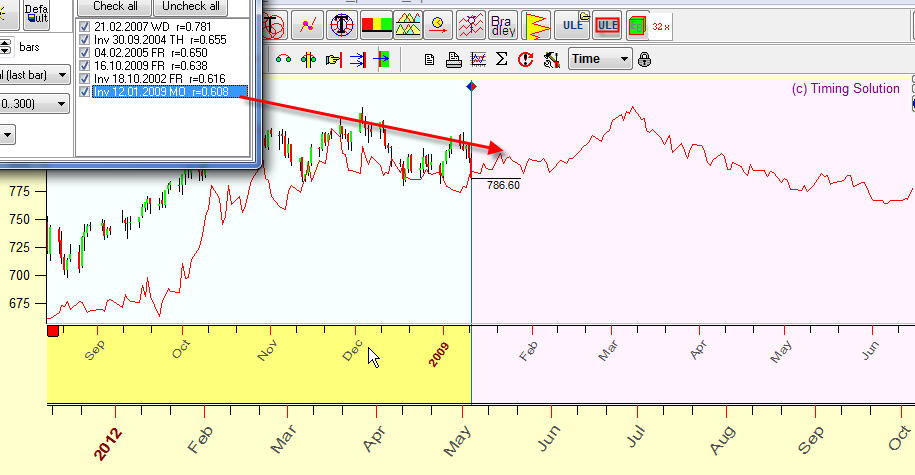
Task: Click the Check all button
Action: (x=115, y=7)
